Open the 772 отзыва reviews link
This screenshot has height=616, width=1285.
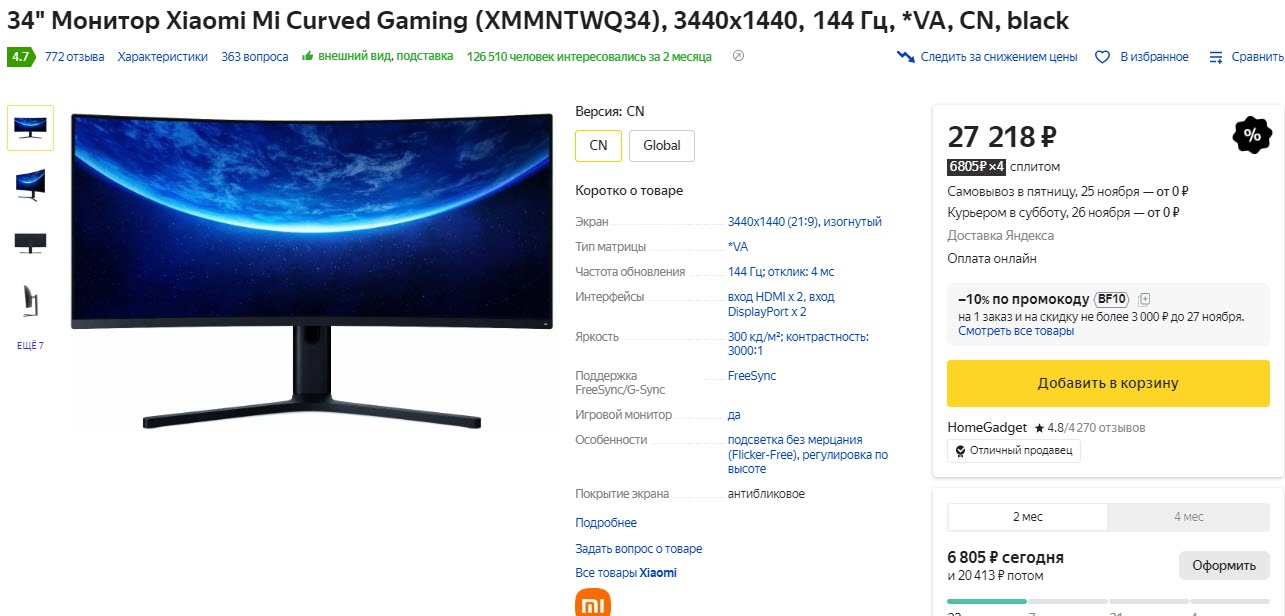(75, 57)
